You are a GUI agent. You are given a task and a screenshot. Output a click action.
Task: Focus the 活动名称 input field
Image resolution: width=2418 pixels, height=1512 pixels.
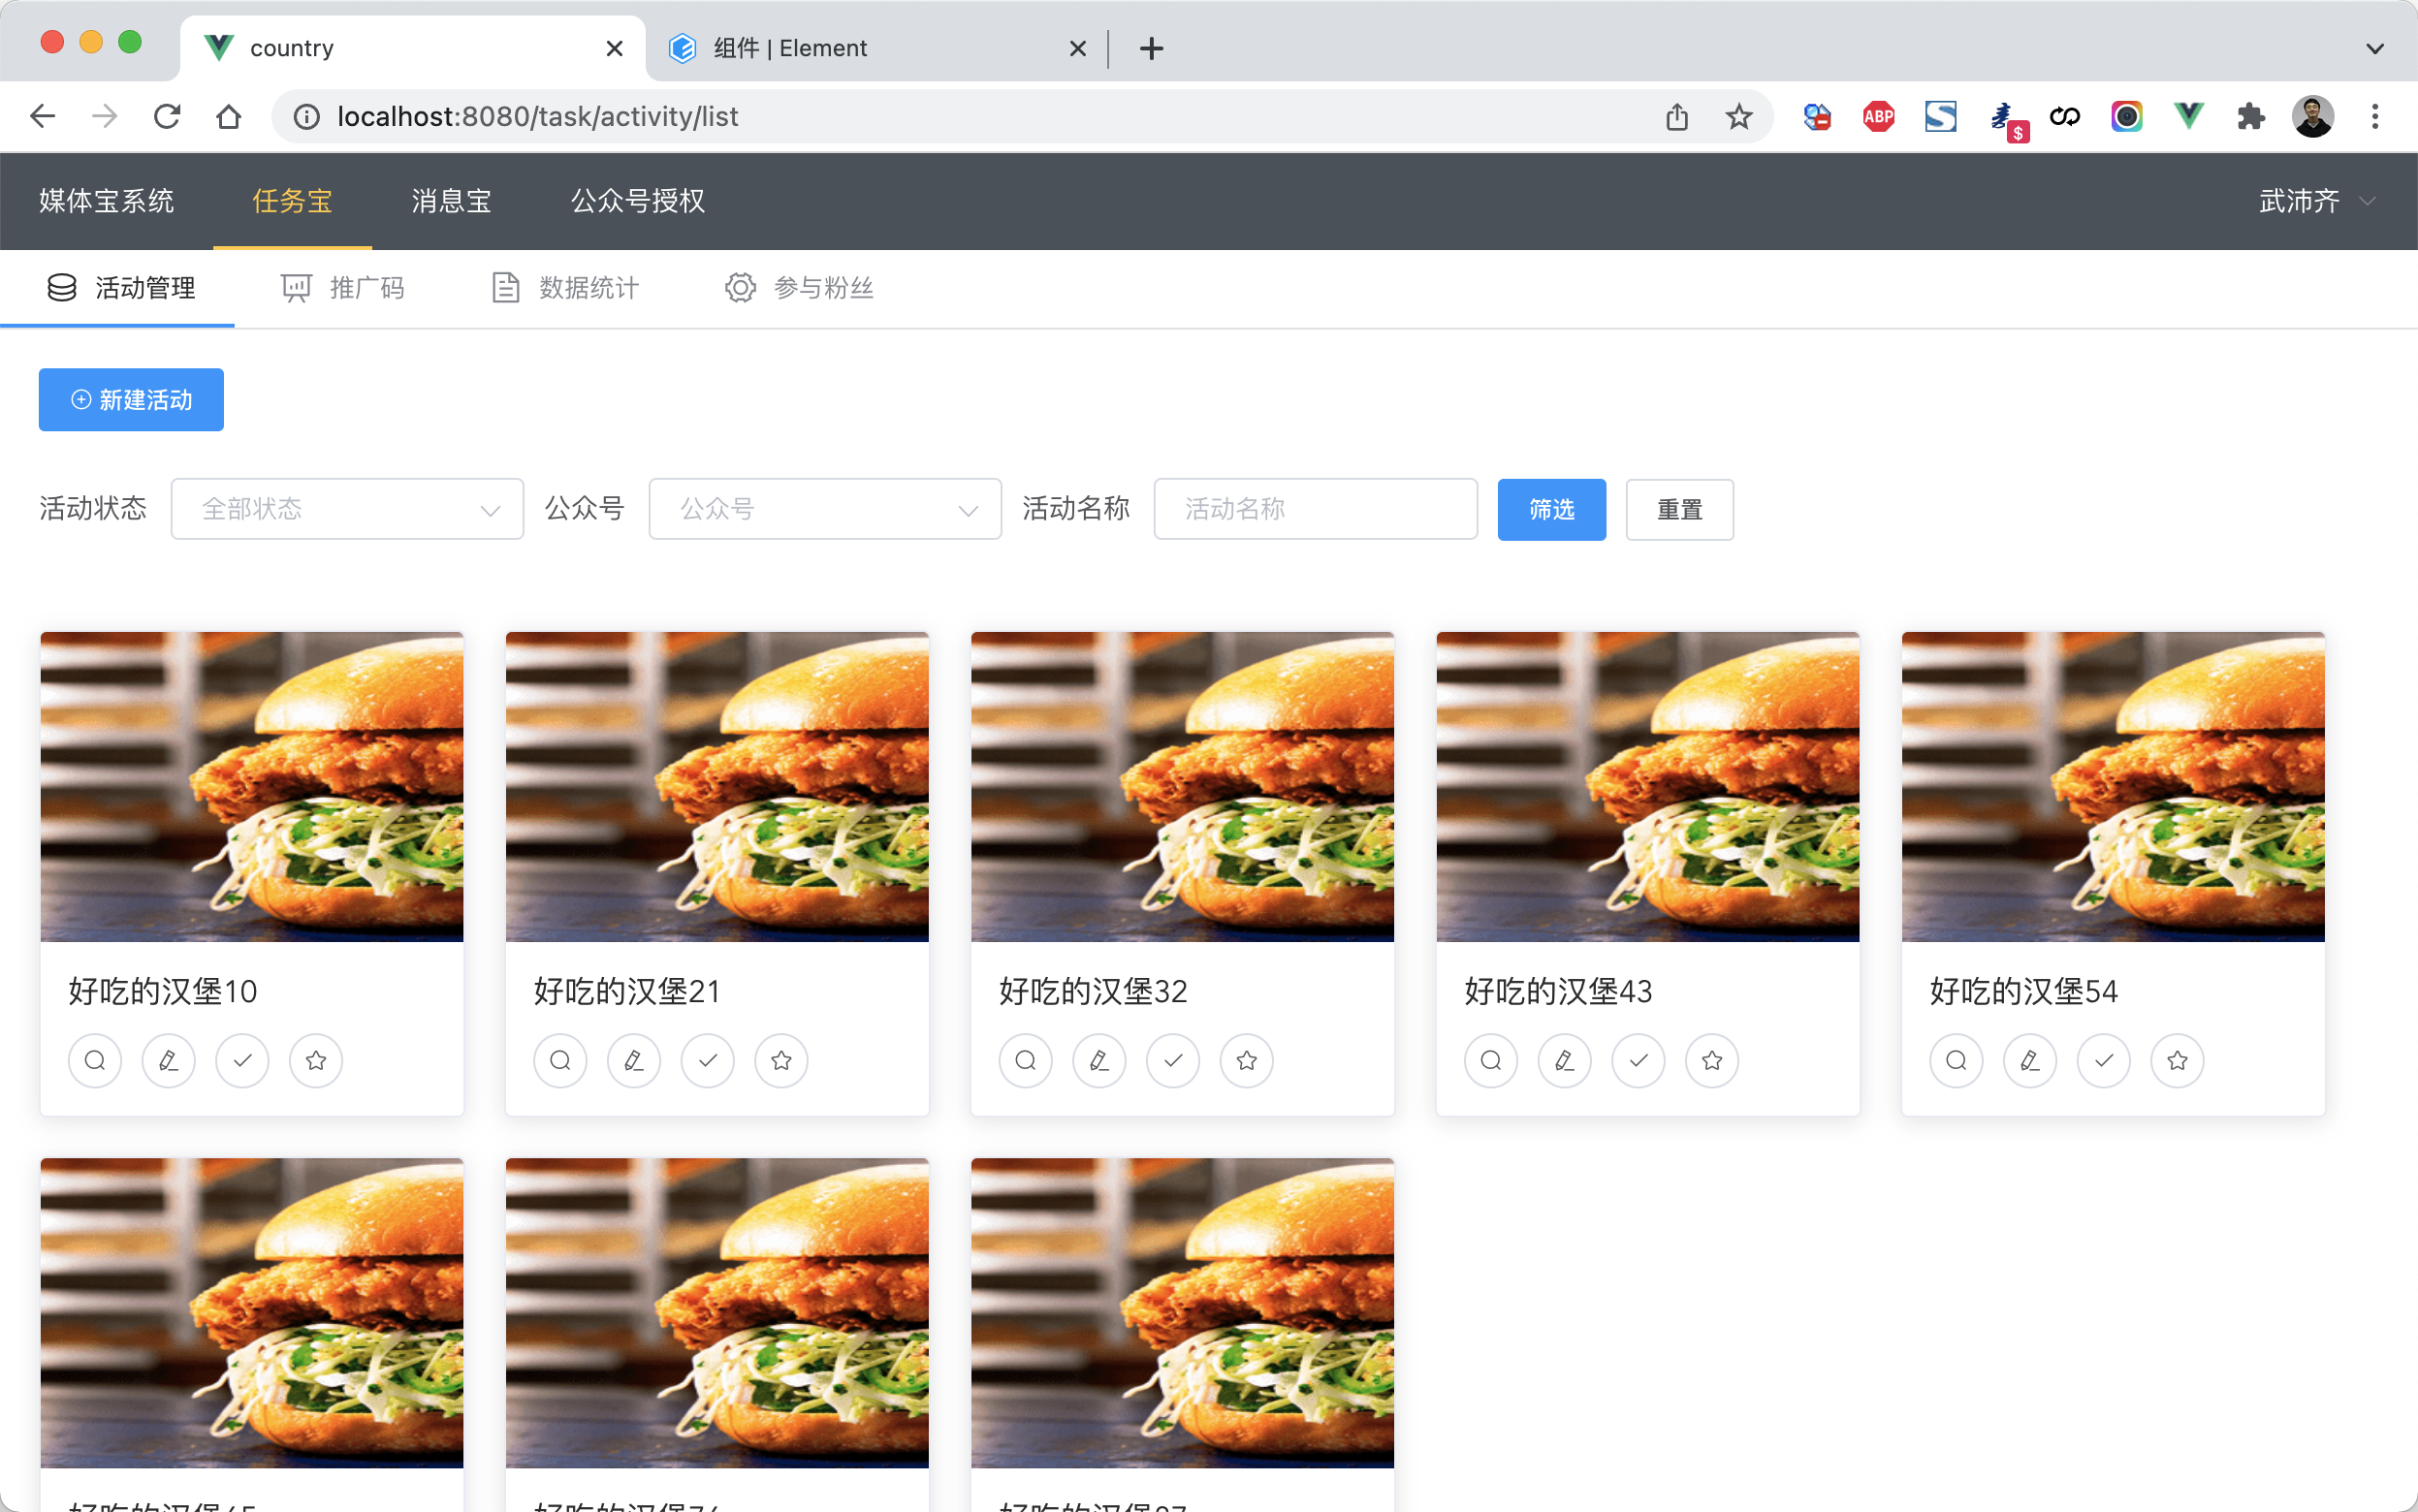(1316, 509)
